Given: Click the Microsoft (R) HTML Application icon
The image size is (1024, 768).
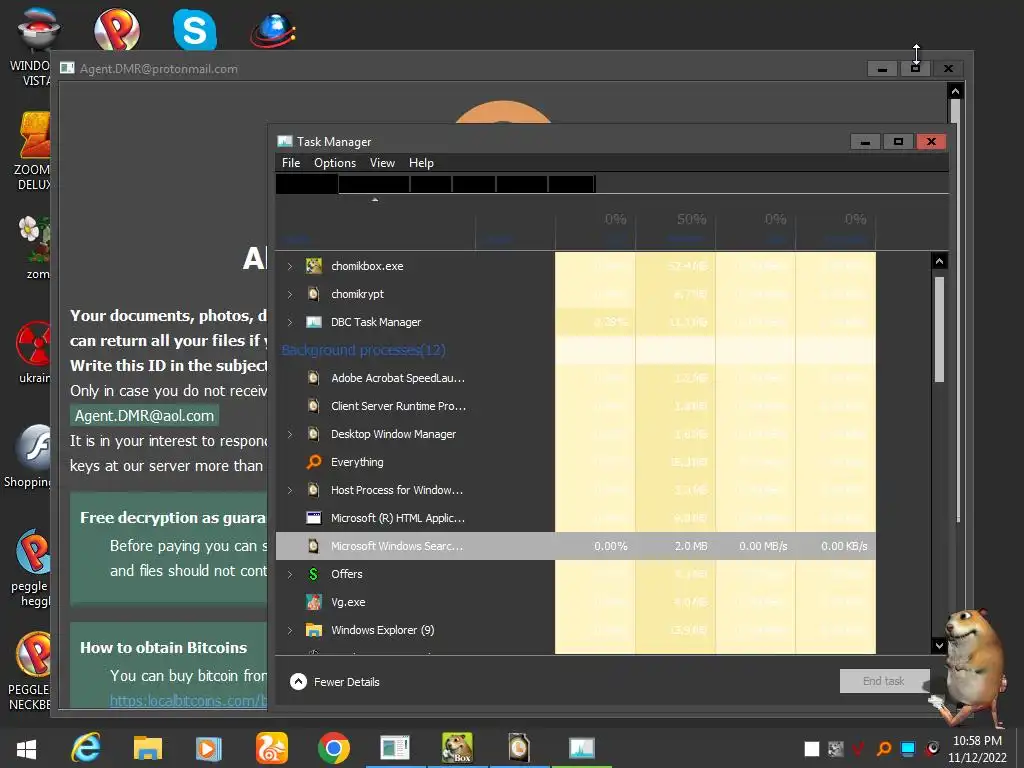Looking at the screenshot, I should [x=313, y=518].
